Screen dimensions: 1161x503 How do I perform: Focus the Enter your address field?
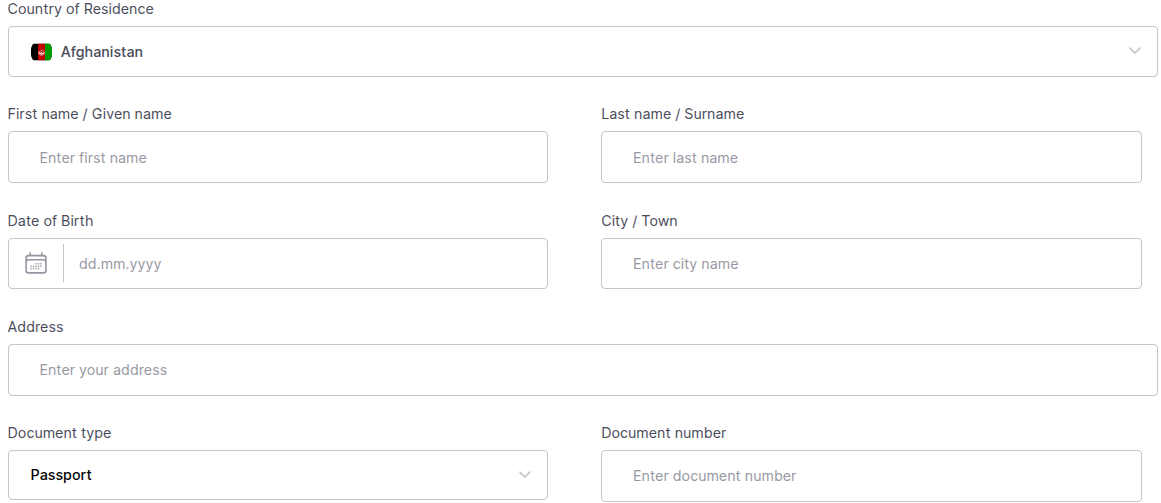(582, 370)
